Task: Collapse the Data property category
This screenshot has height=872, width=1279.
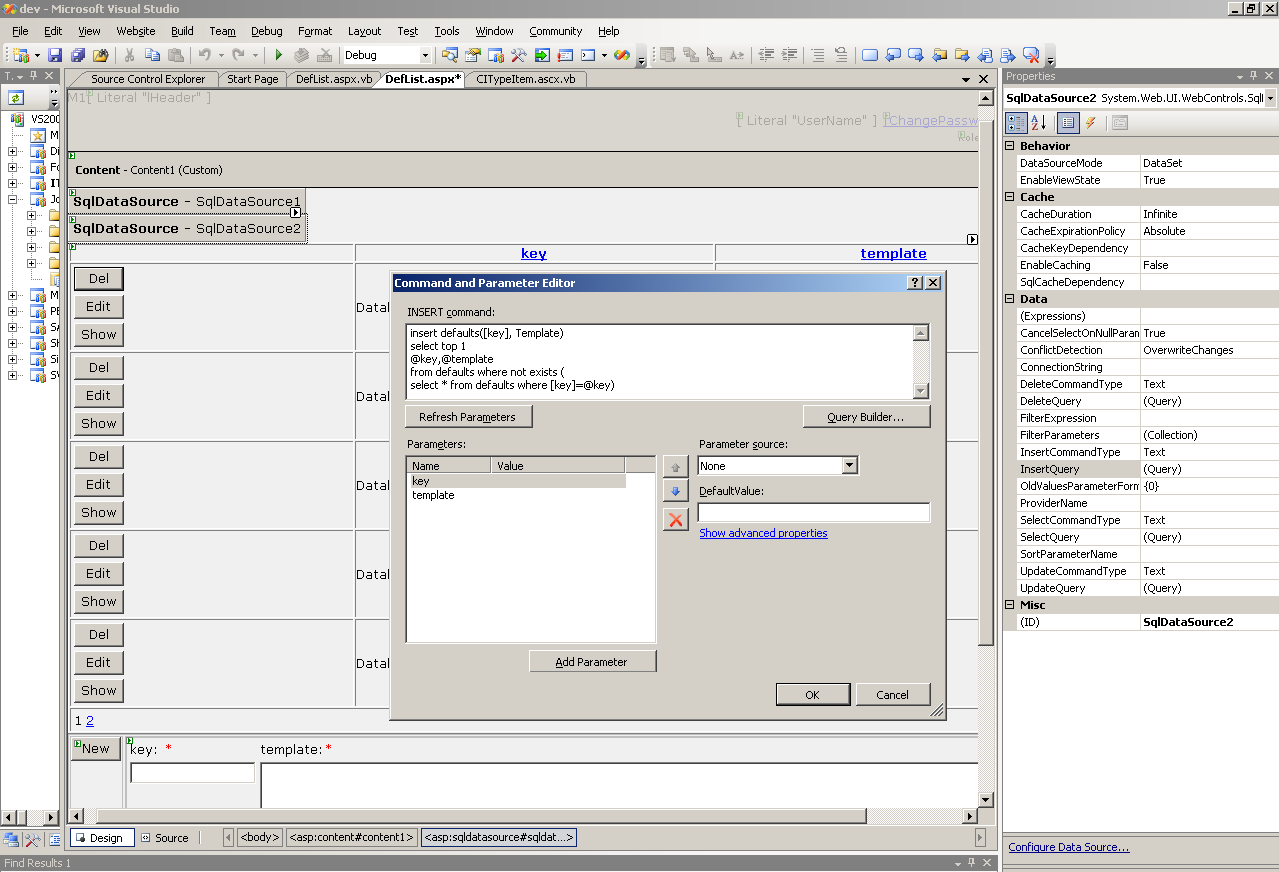Action: coord(1010,299)
